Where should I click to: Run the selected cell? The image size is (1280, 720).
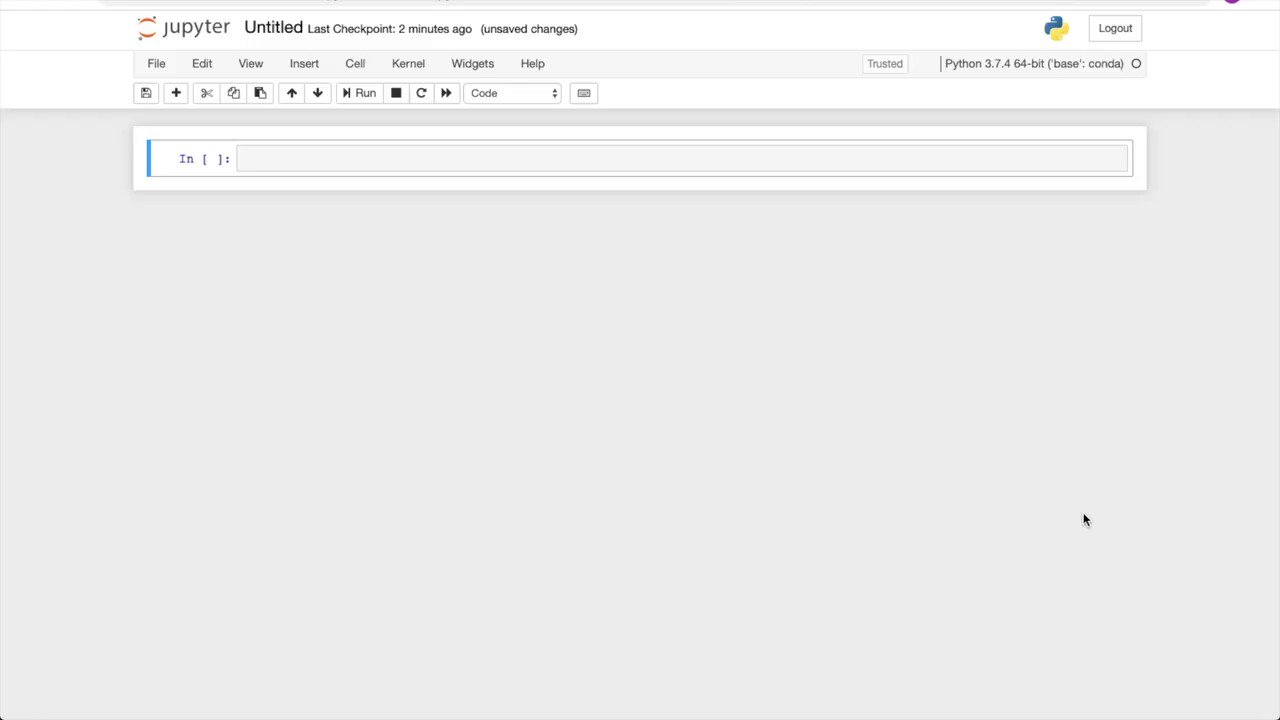point(360,93)
